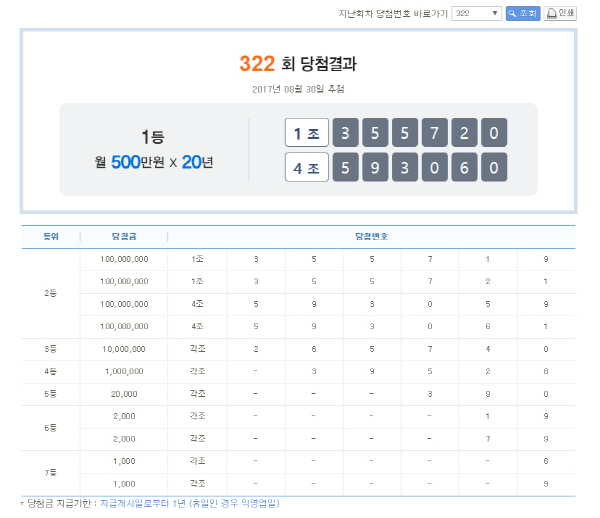Click the 5등 rank cell
Viewport: 600px width, 518px height.
click(x=51, y=394)
